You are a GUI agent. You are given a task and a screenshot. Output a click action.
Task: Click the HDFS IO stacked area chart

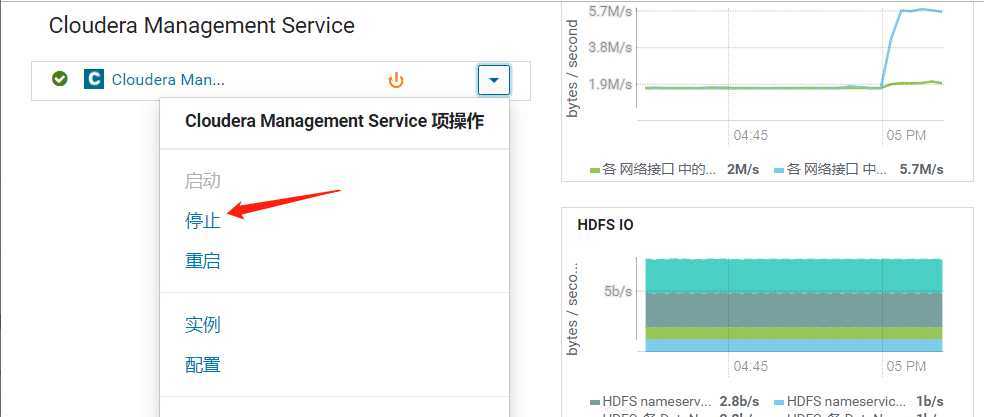click(795, 305)
